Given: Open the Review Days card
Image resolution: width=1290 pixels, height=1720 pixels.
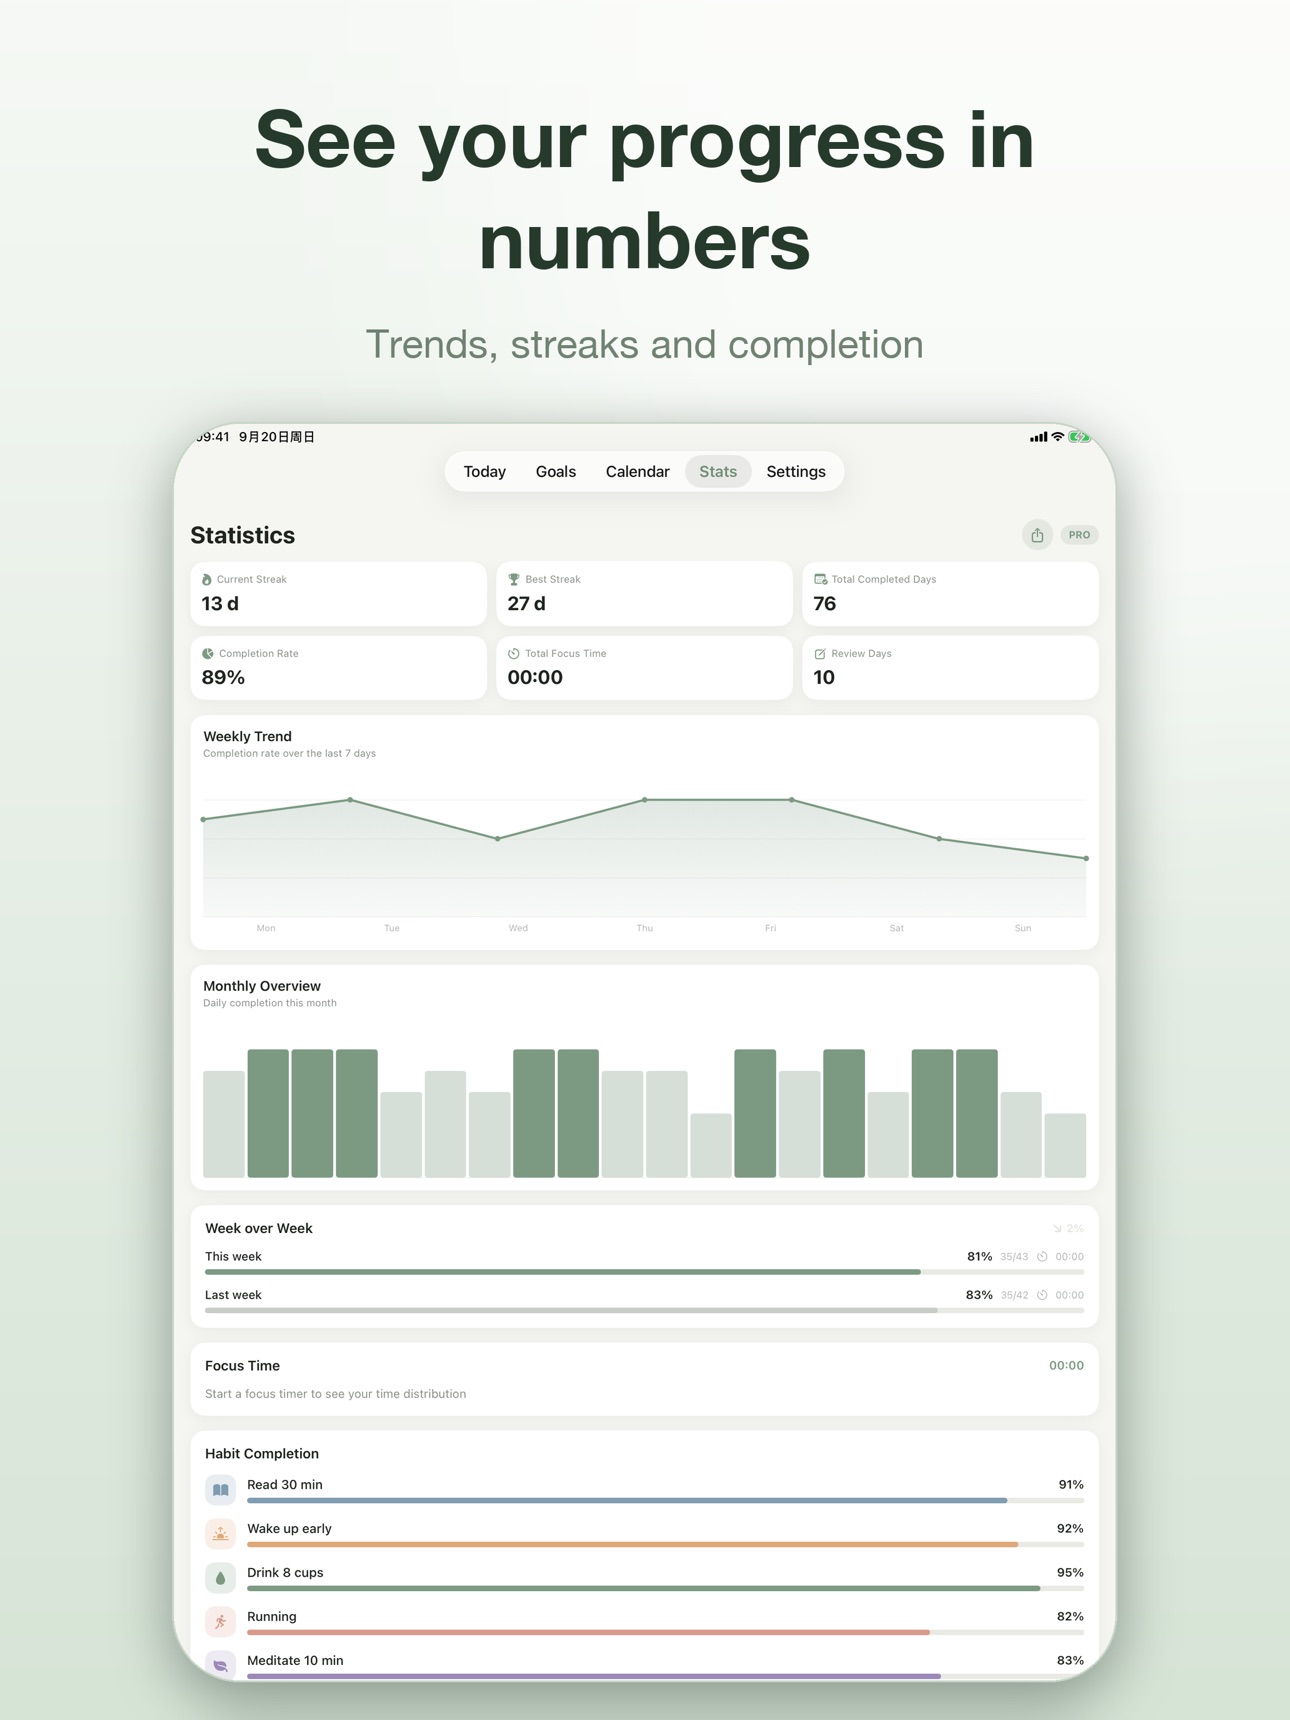Looking at the screenshot, I should (950, 667).
